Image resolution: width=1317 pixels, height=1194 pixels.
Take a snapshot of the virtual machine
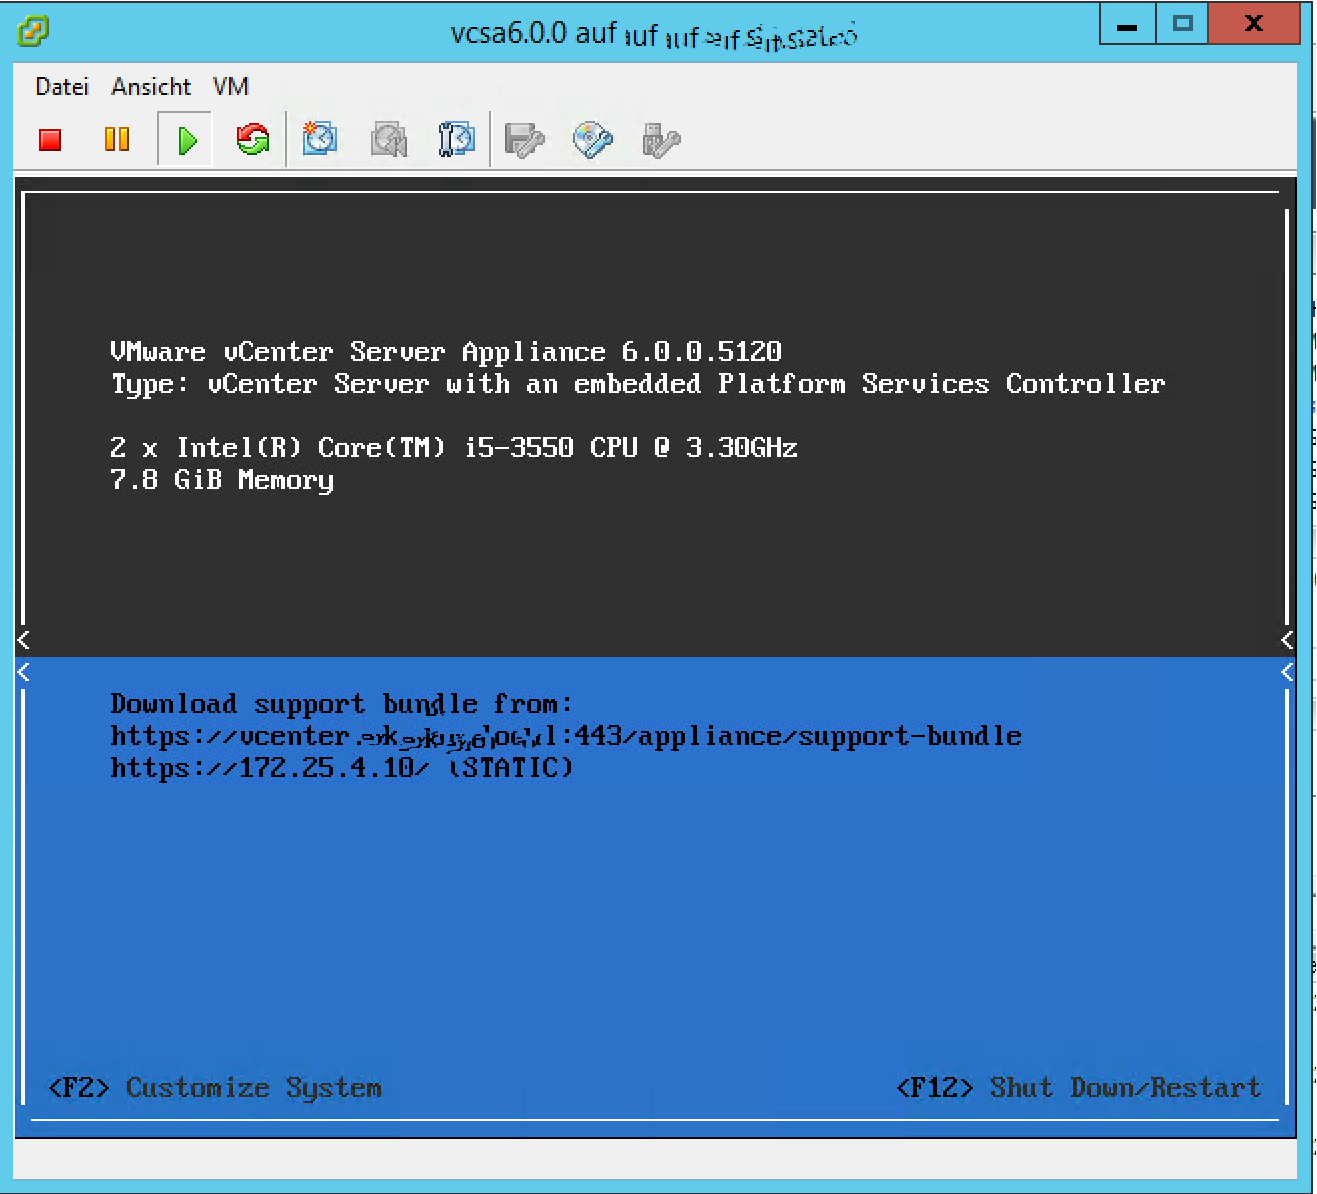click(320, 139)
